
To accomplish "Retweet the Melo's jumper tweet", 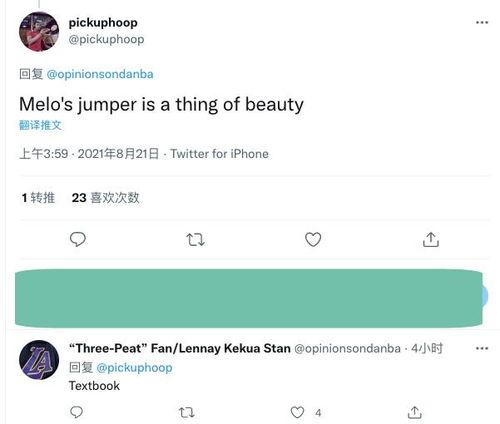I will pyautogui.click(x=195, y=240).
